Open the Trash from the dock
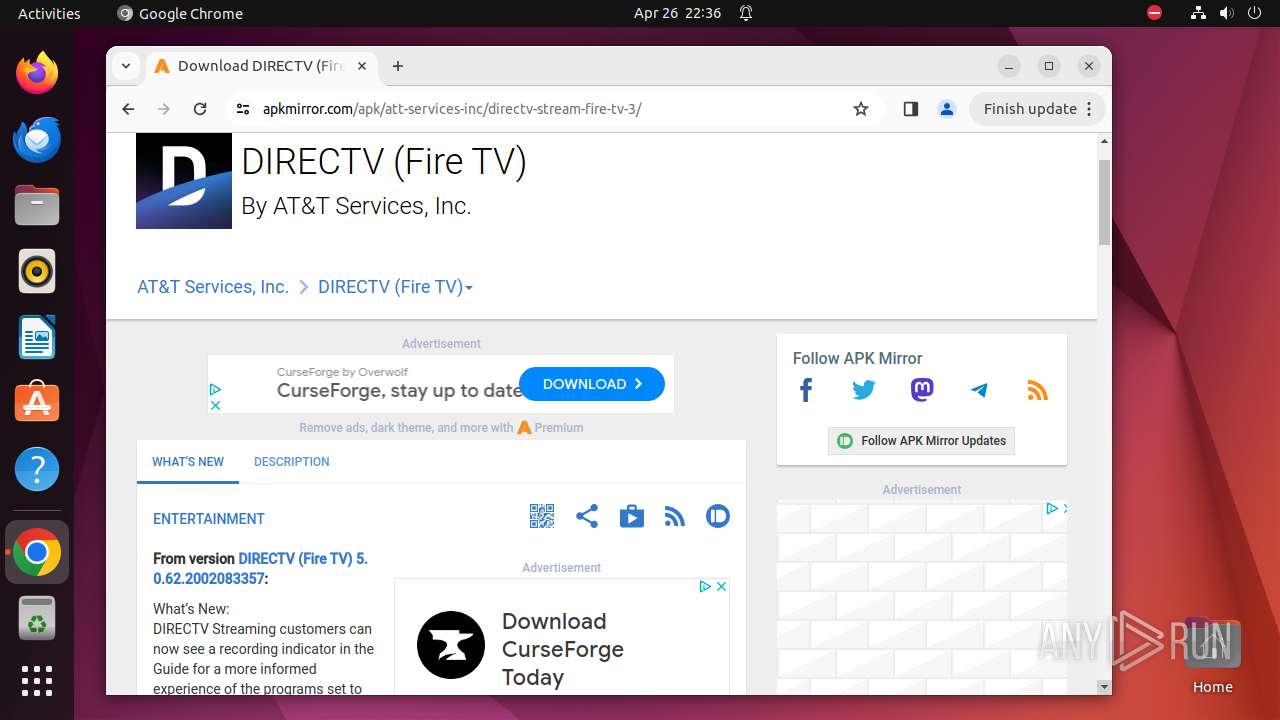 [x=37, y=618]
